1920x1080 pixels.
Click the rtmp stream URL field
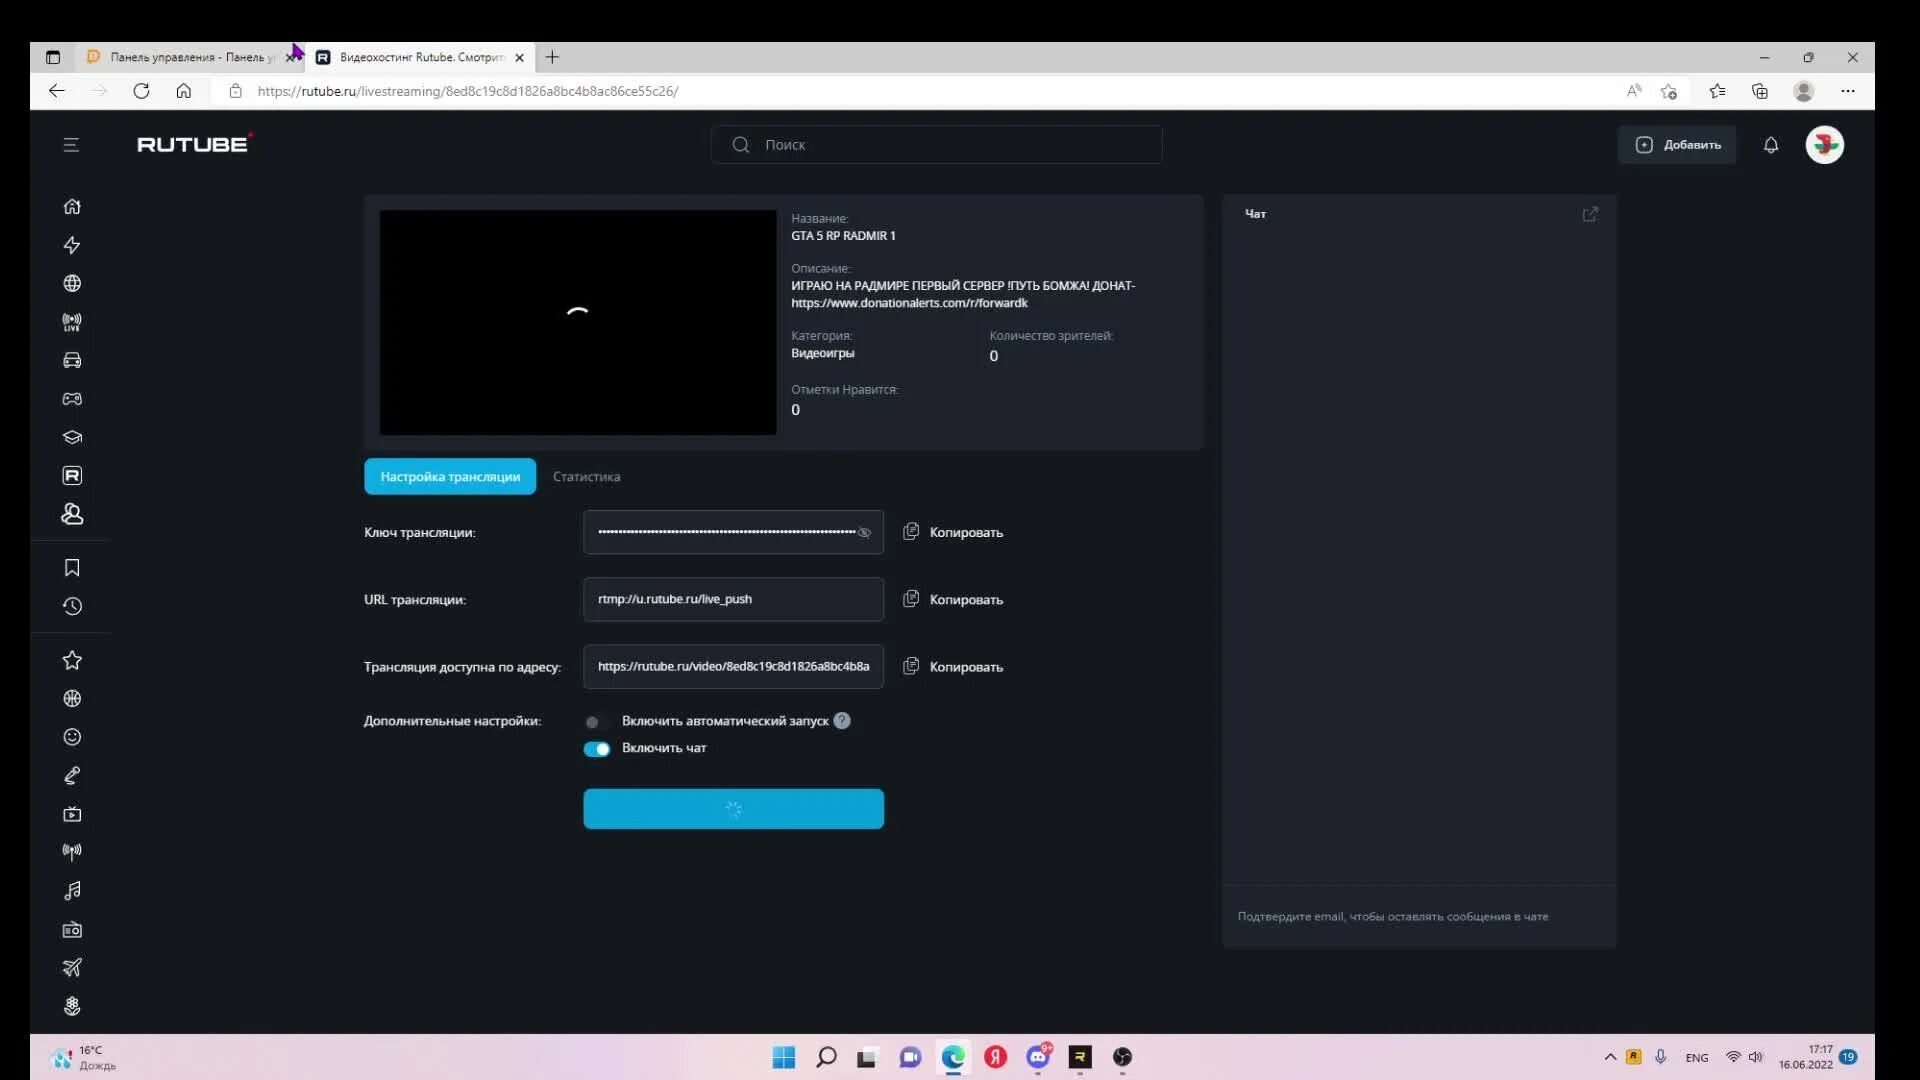(734, 599)
